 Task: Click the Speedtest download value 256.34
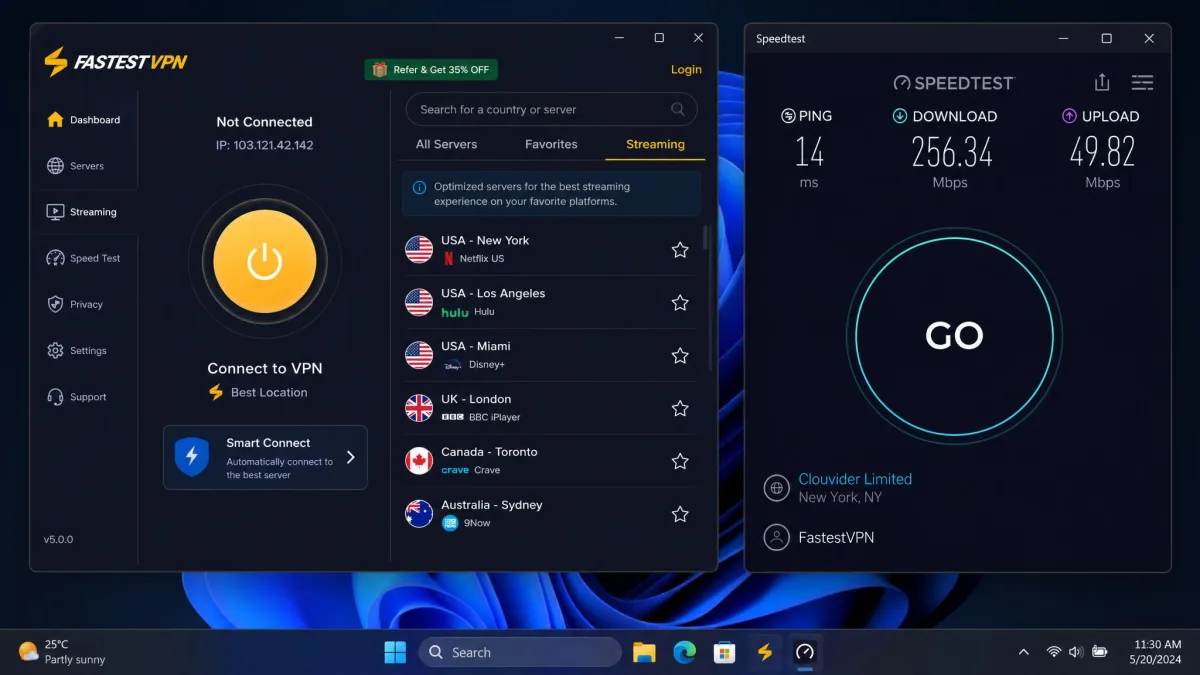[x=952, y=152]
